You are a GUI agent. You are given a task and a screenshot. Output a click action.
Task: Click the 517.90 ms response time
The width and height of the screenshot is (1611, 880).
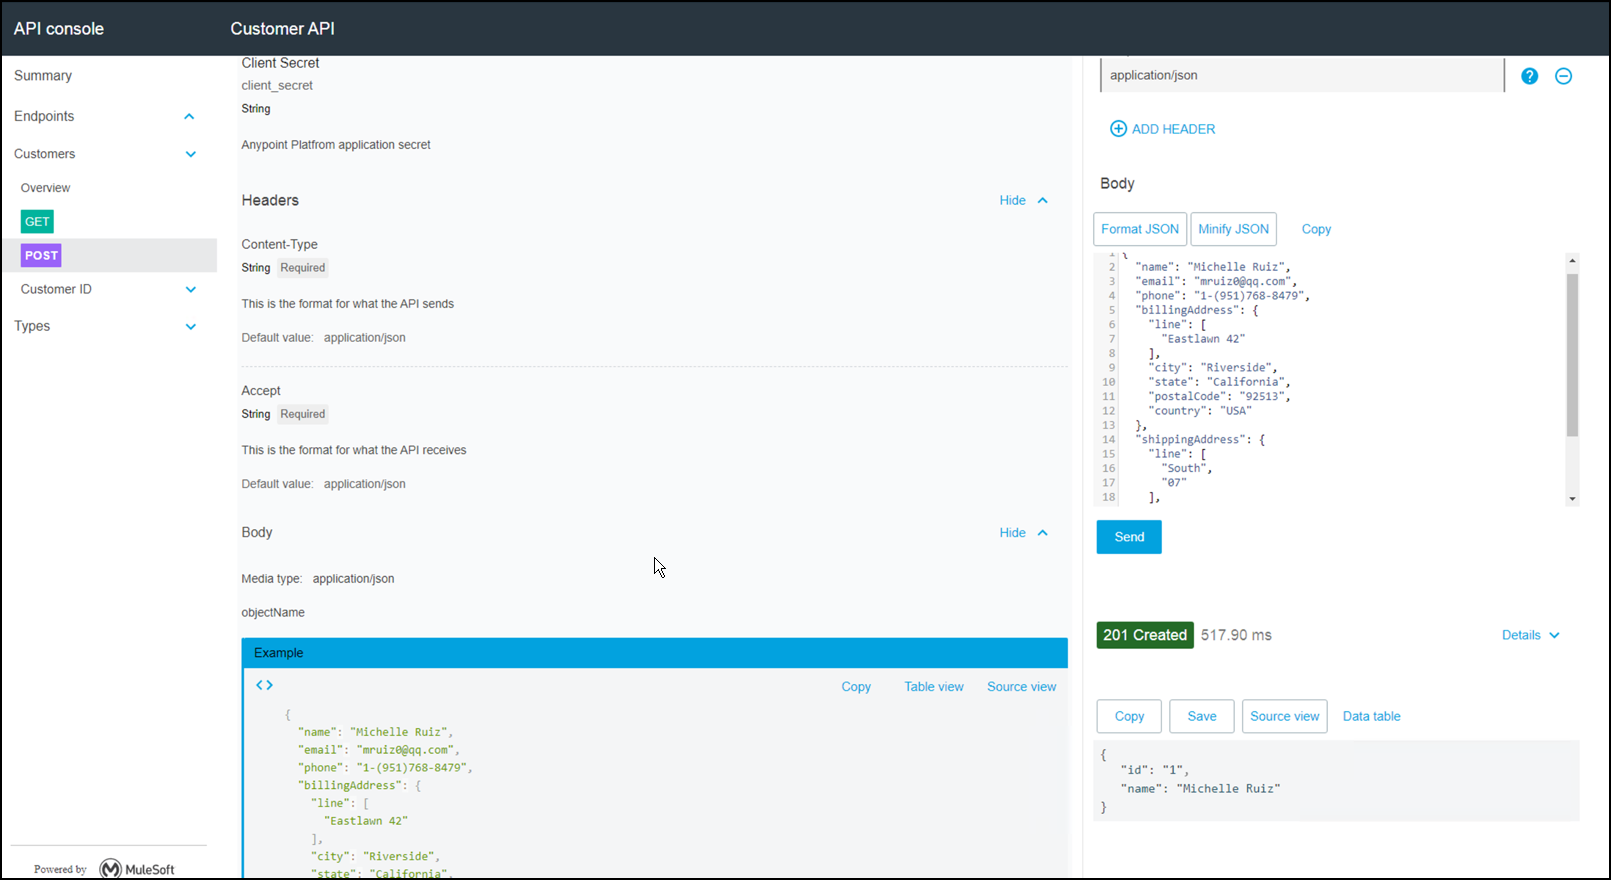click(1236, 635)
